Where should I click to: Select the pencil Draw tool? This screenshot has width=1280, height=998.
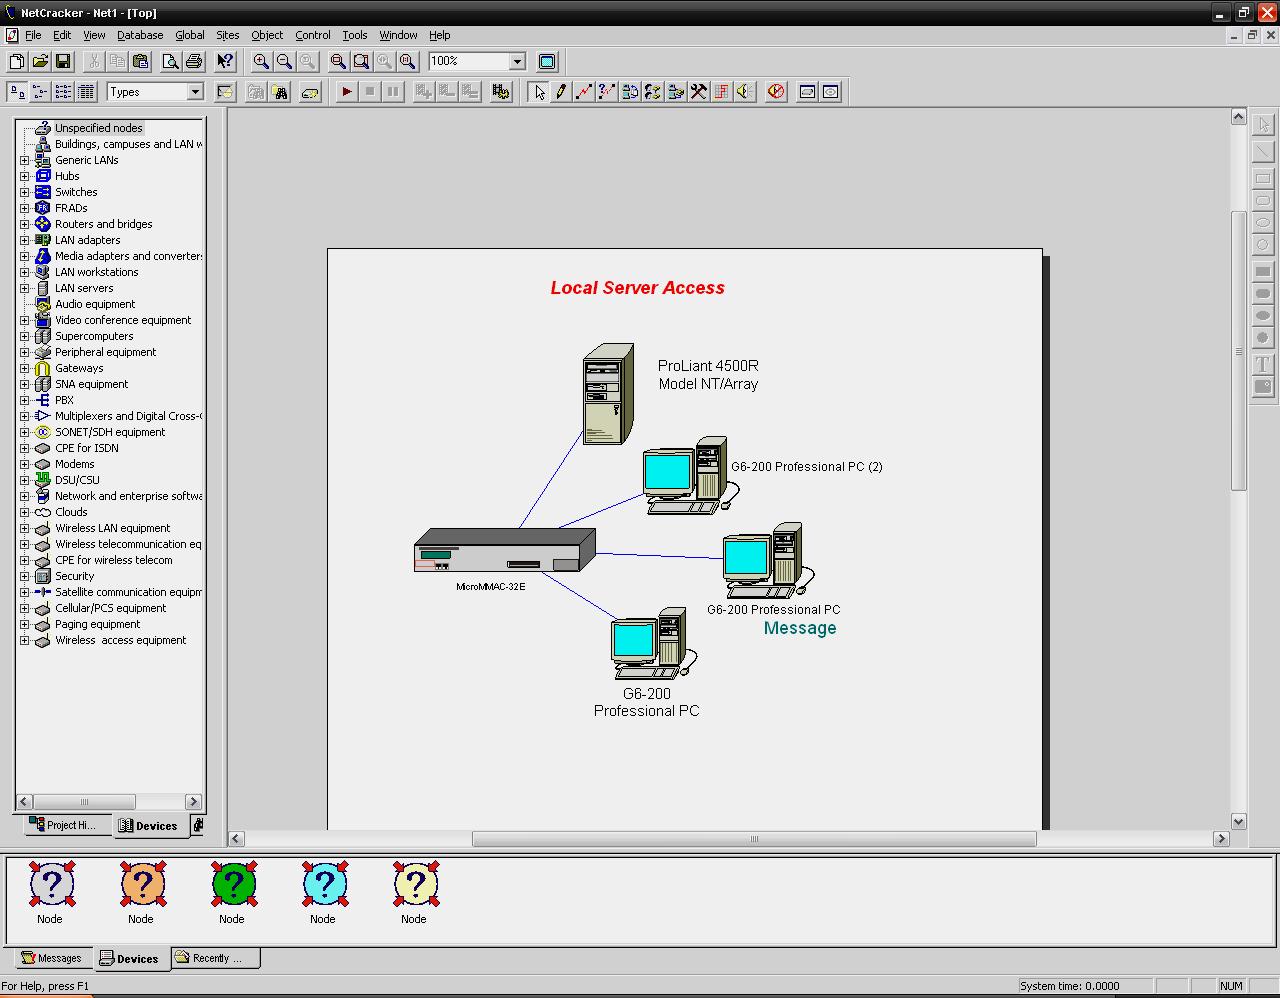[561, 92]
